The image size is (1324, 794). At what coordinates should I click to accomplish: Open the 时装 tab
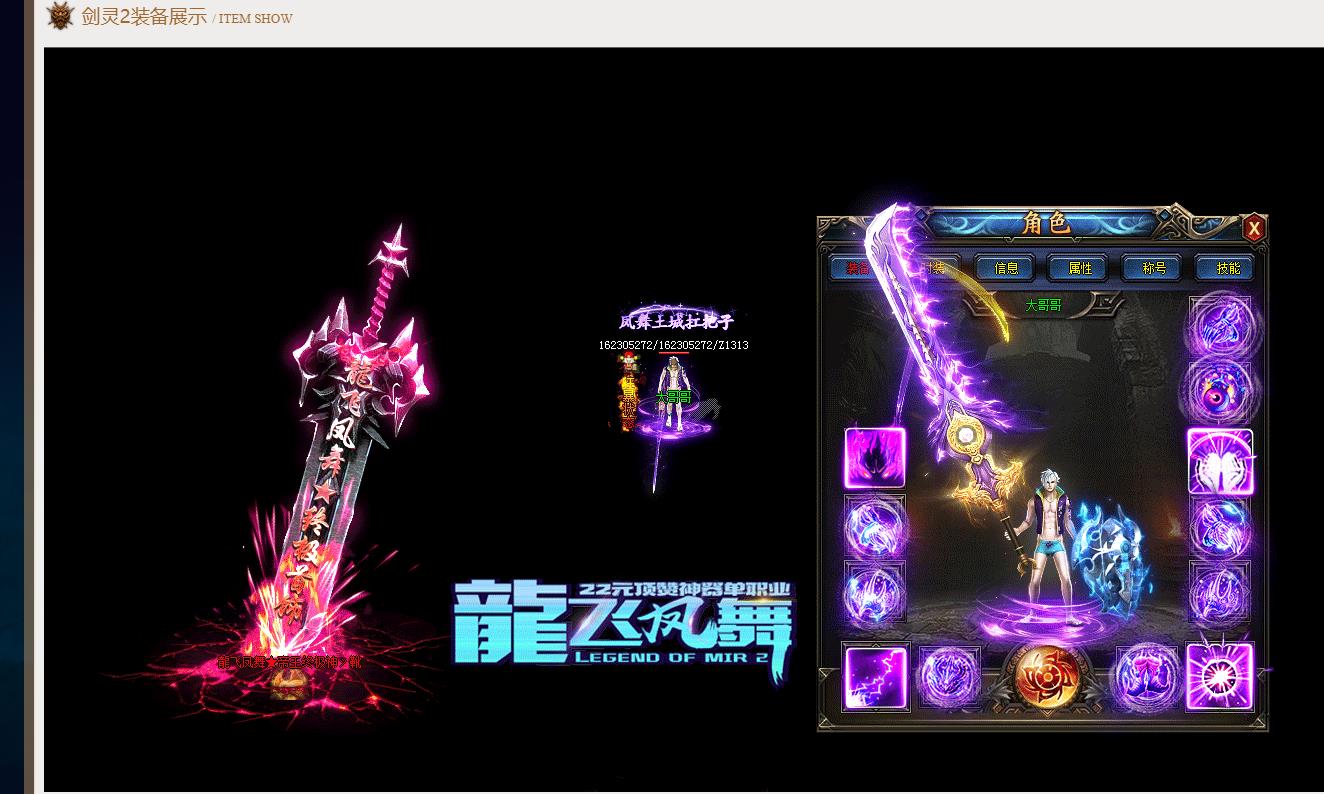pyautogui.click(x=934, y=268)
